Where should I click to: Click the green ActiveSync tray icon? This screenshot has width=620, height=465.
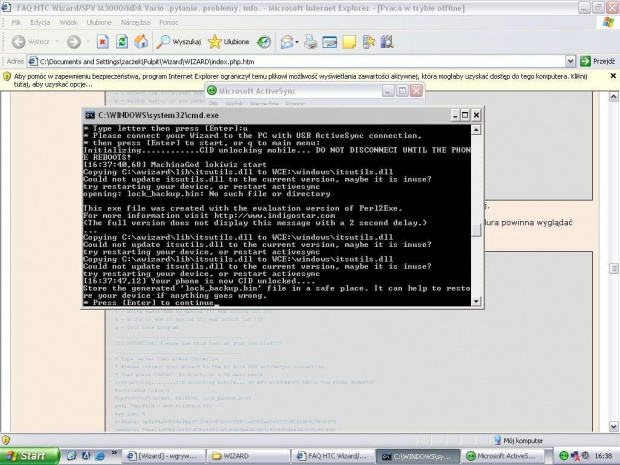pos(564,456)
